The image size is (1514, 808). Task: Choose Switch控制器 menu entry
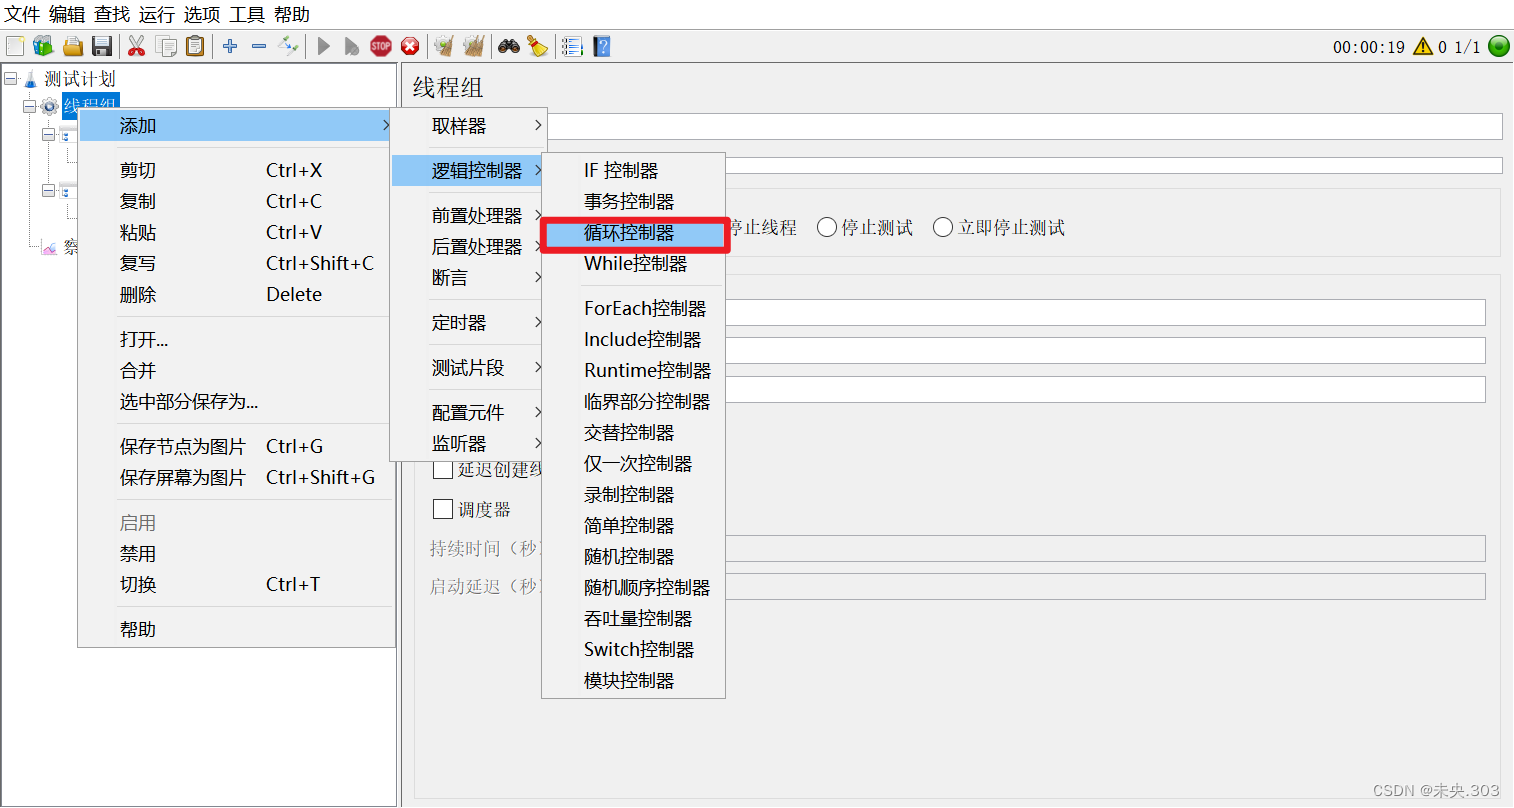click(634, 649)
